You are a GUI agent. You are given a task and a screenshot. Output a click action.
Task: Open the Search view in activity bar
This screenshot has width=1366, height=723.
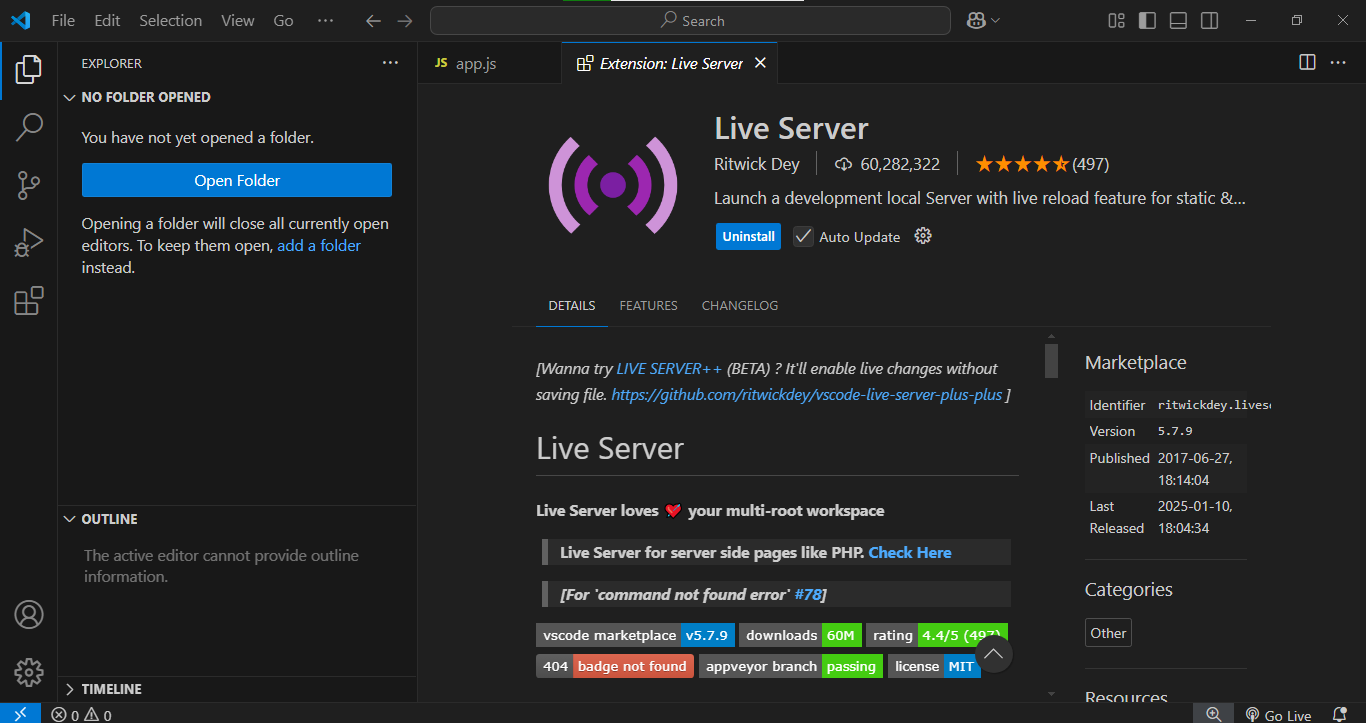coord(29,127)
